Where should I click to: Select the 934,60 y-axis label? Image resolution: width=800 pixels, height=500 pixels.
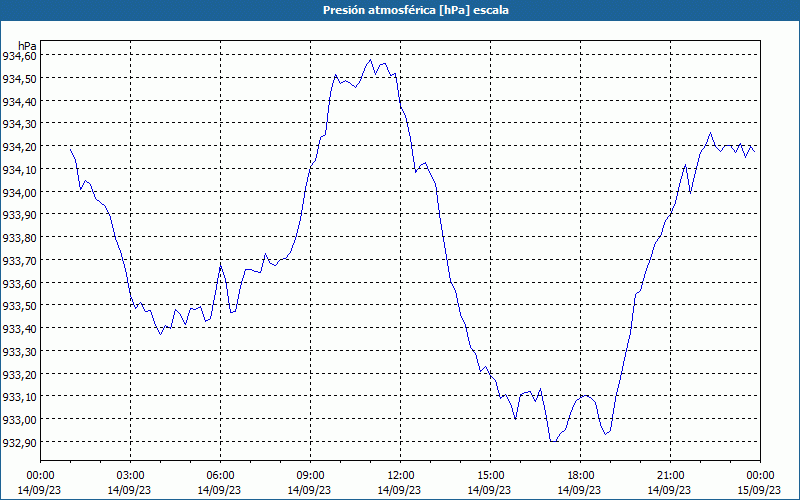19,56
